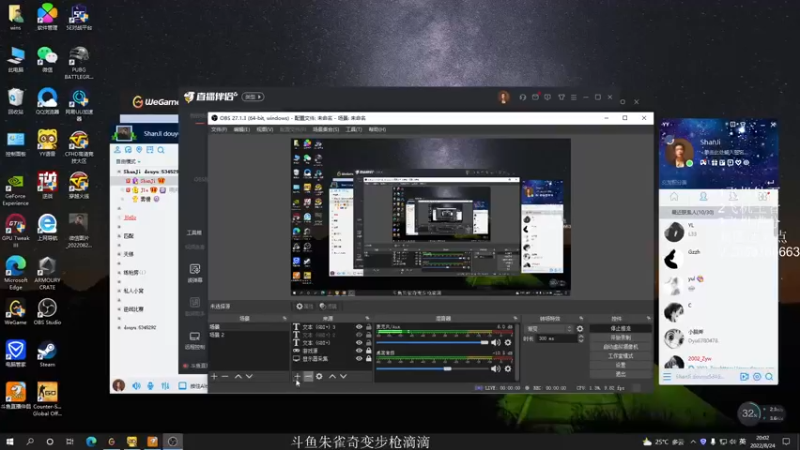Click start virtual camera button
This screenshot has height=450, width=800.
coord(620,347)
